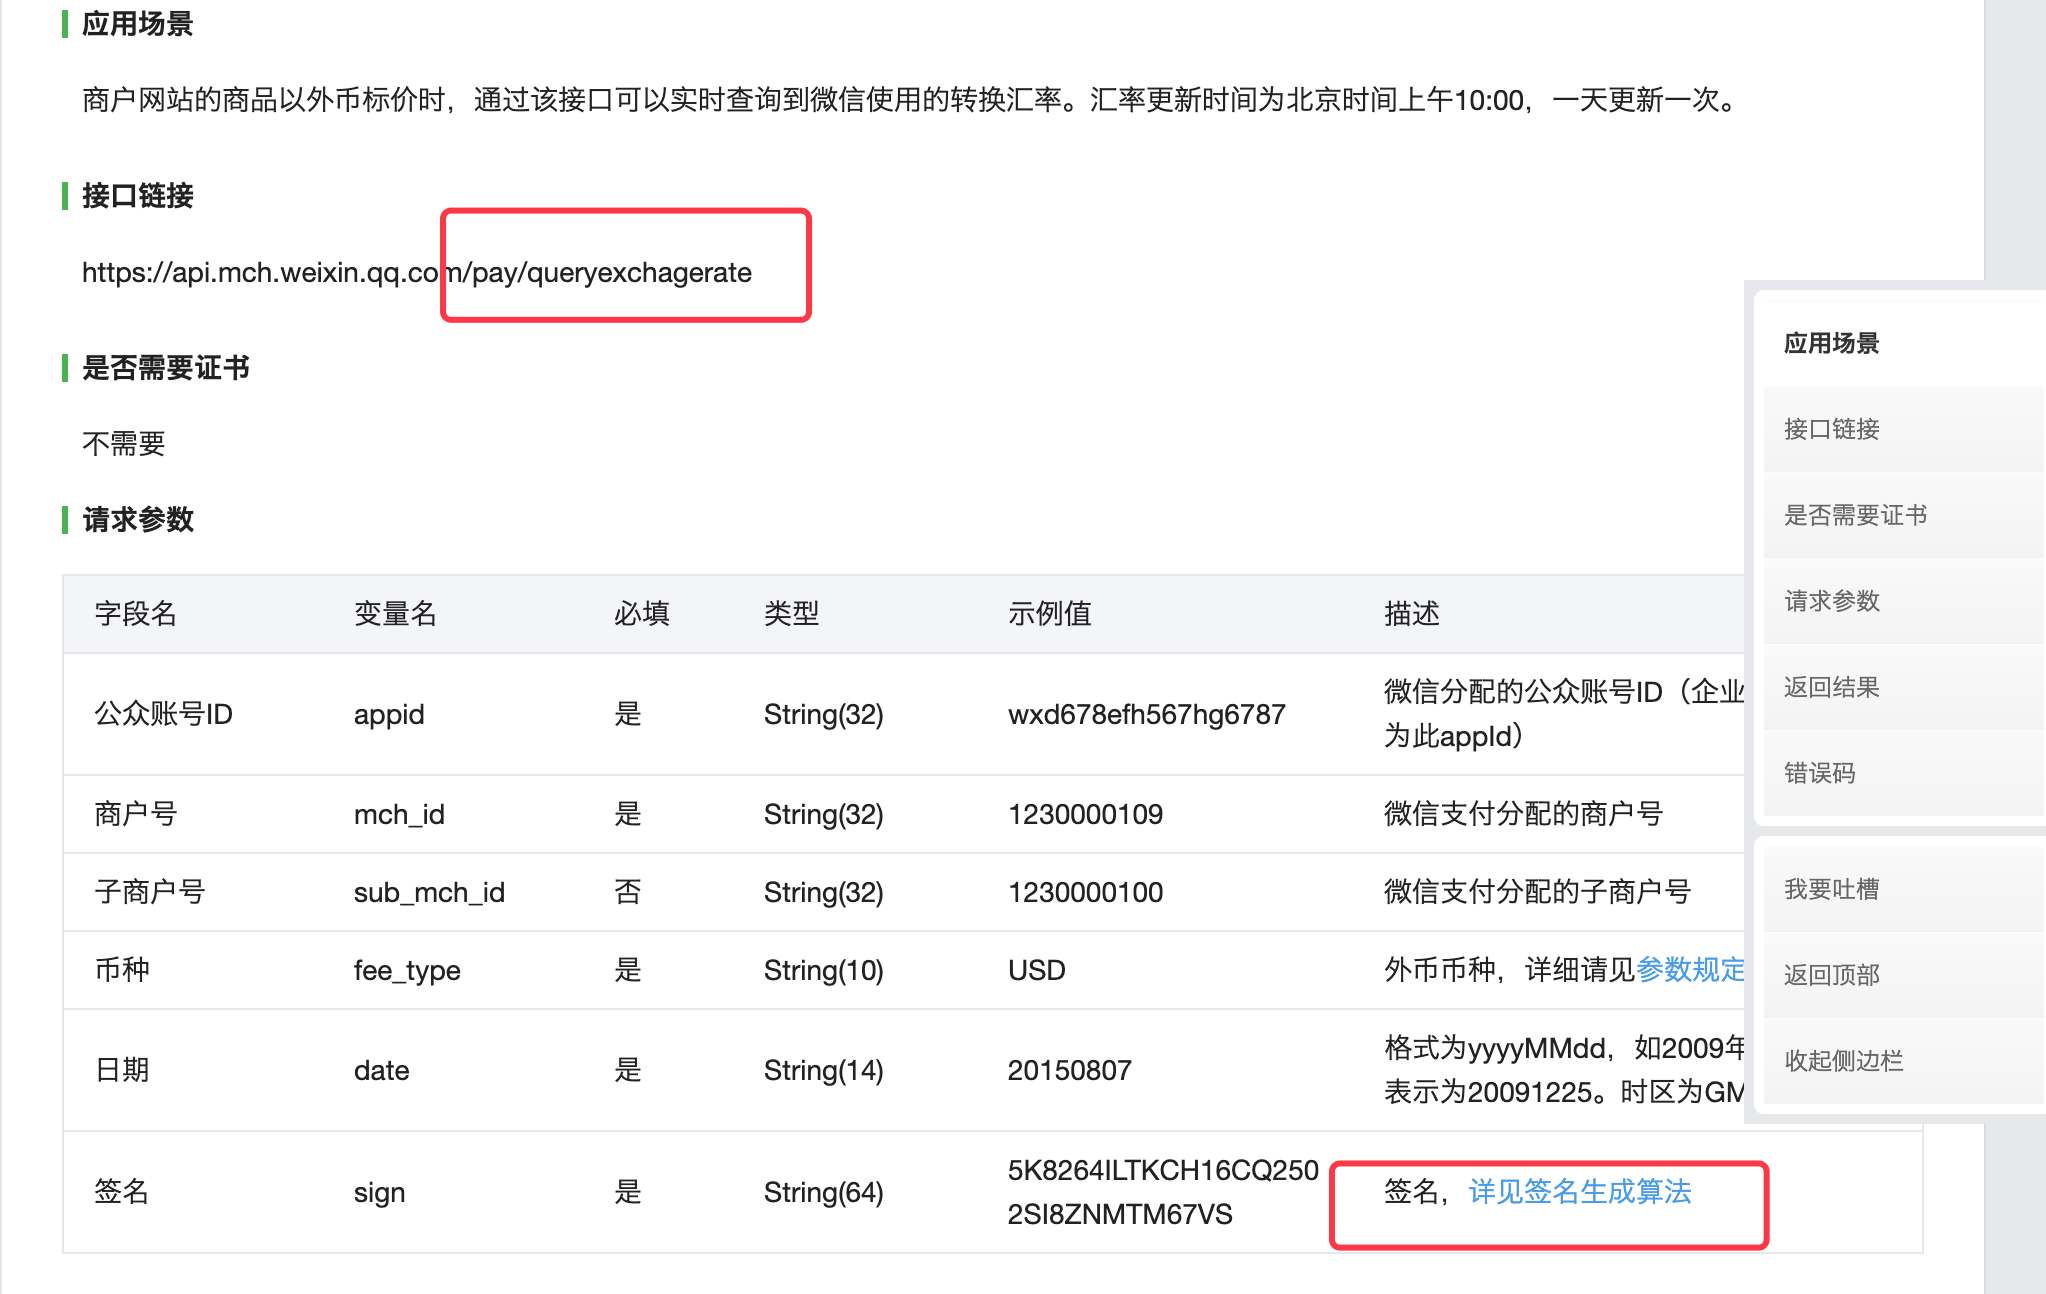Open sidebar item 应用场景
Viewport: 2046px width, 1294px height.
point(1831,343)
